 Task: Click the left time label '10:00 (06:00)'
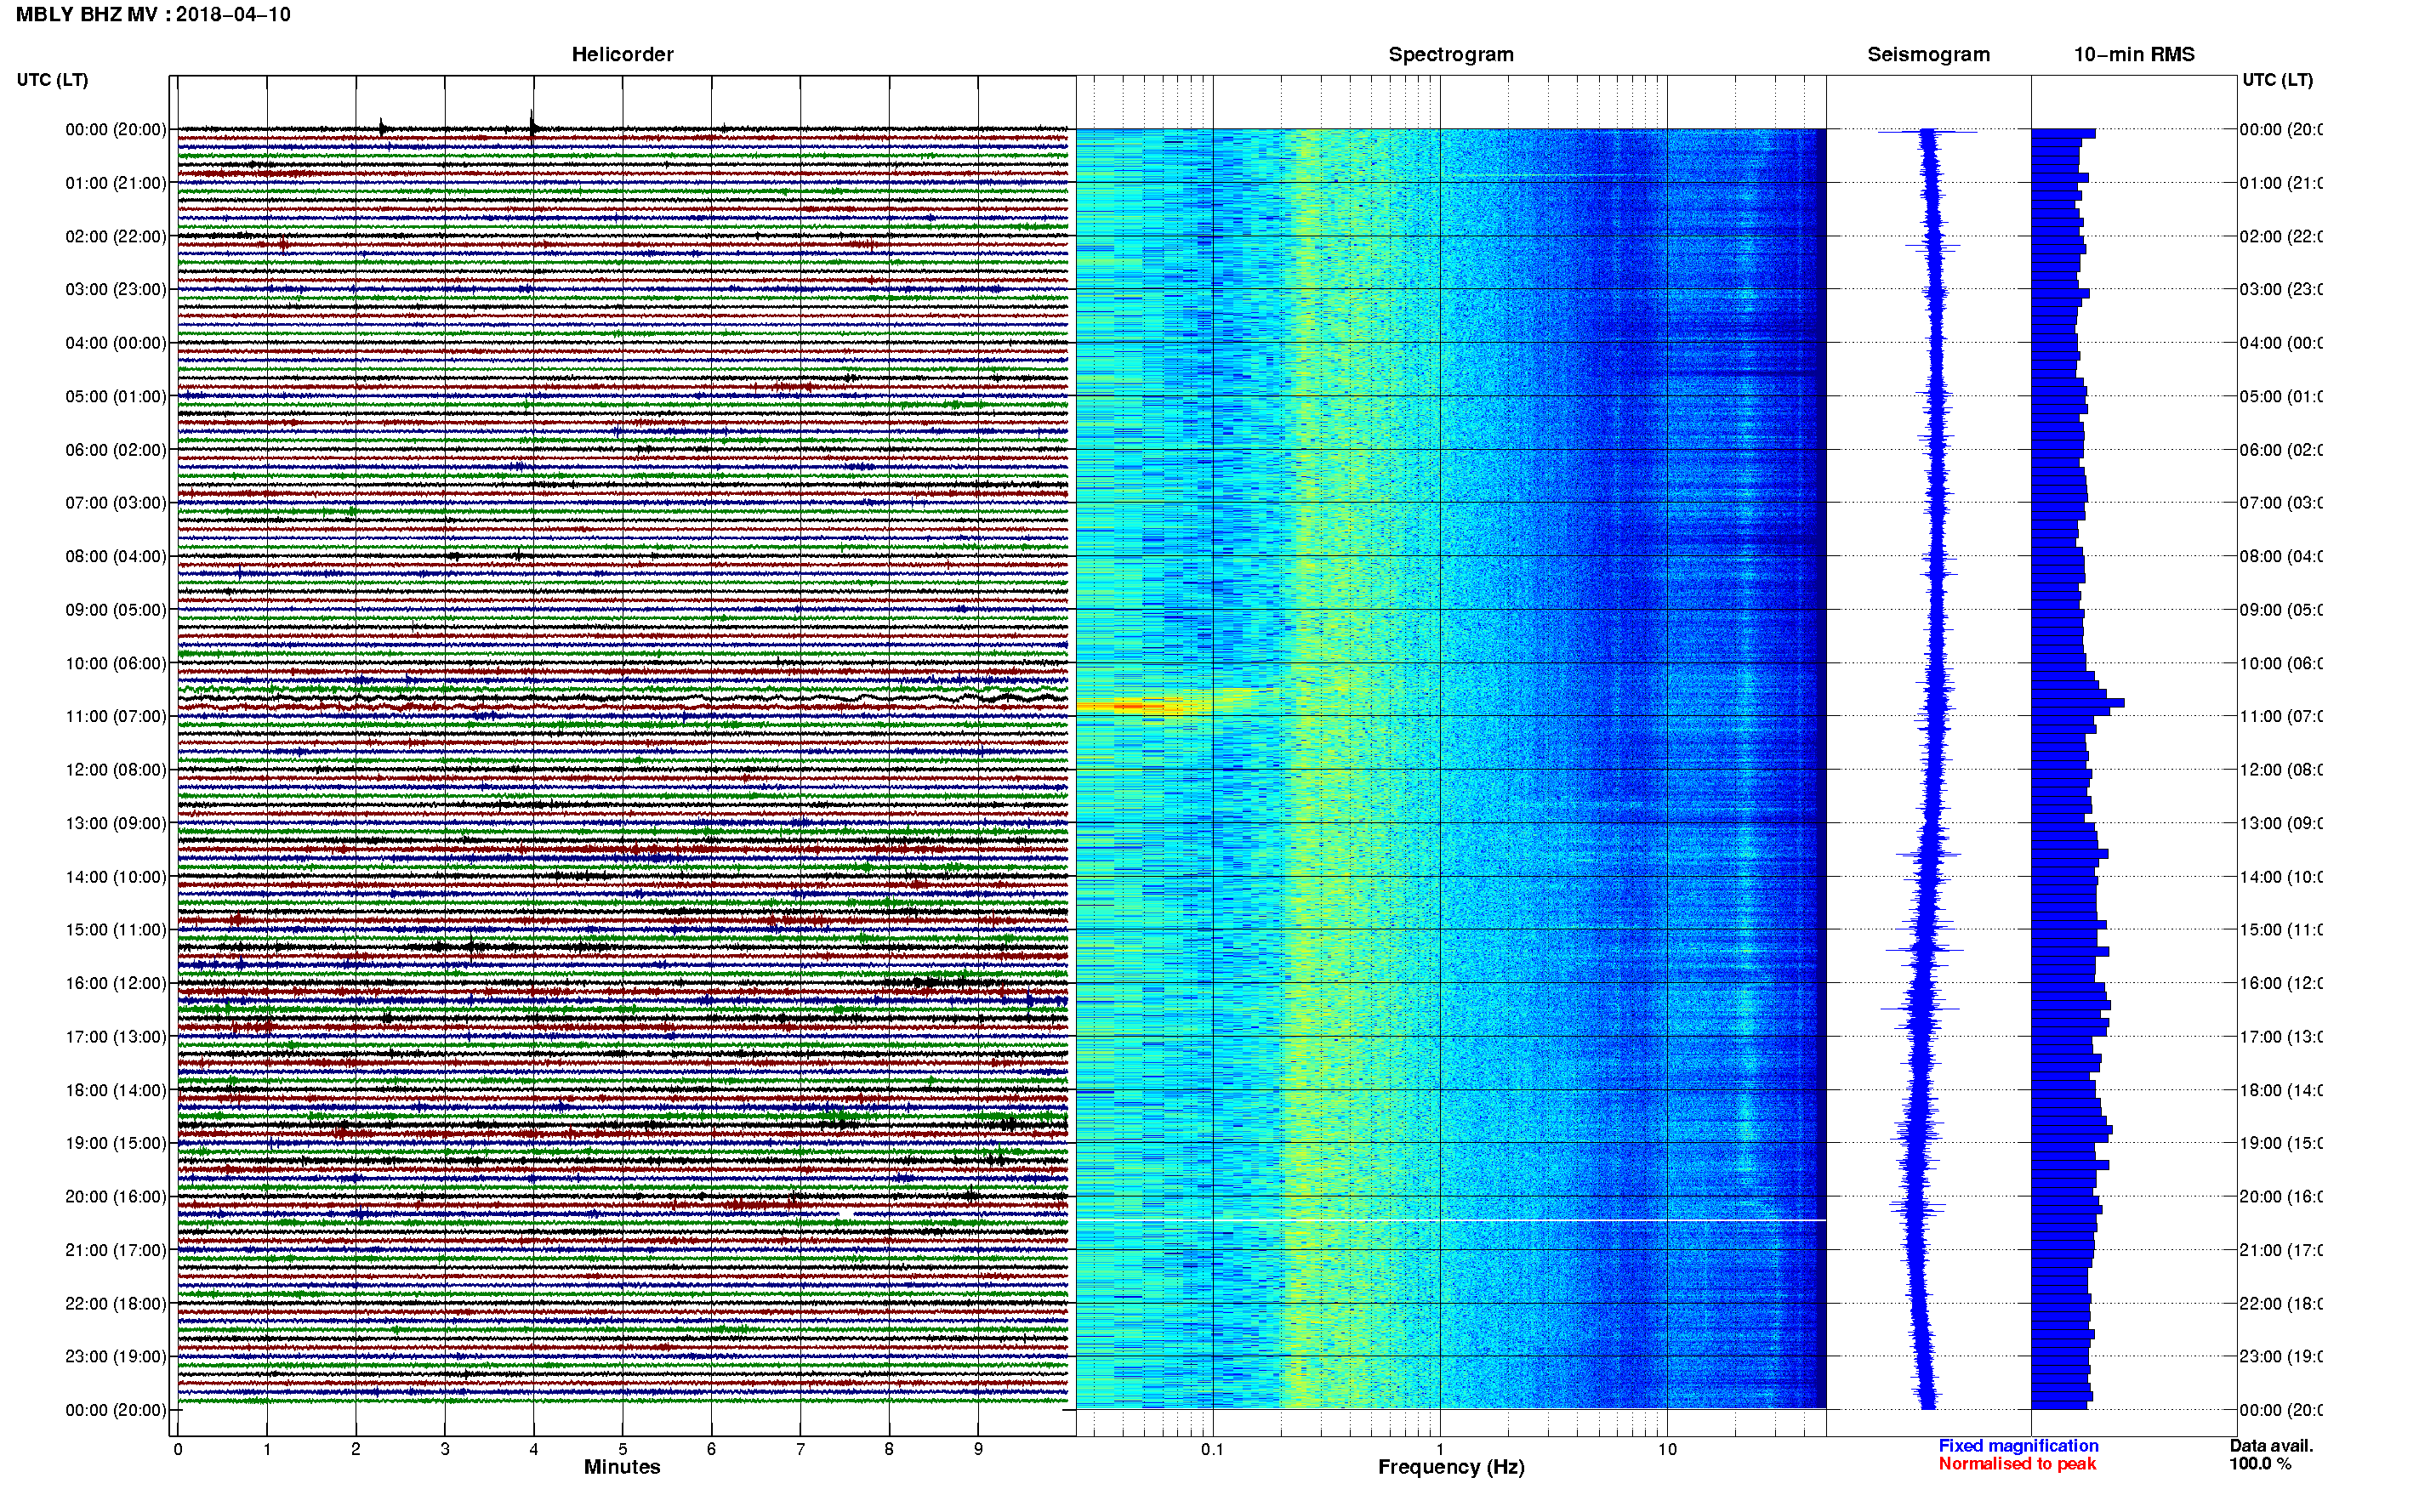(x=115, y=663)
